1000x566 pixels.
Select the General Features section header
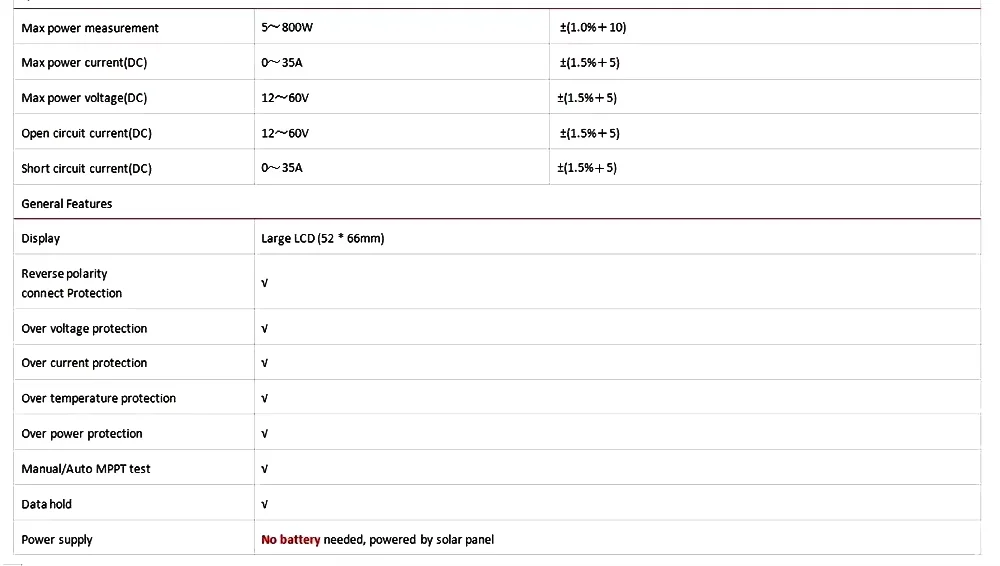(x=67, y=204)
